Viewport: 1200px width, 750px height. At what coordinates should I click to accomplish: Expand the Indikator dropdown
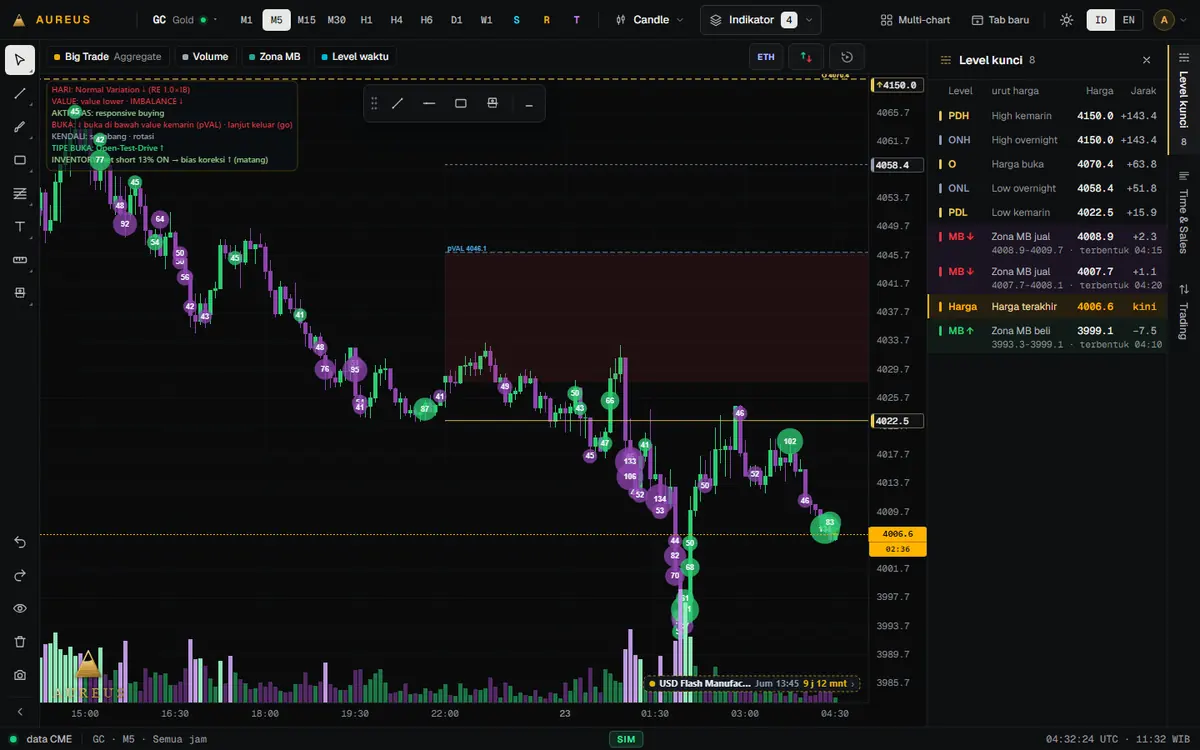761,20
